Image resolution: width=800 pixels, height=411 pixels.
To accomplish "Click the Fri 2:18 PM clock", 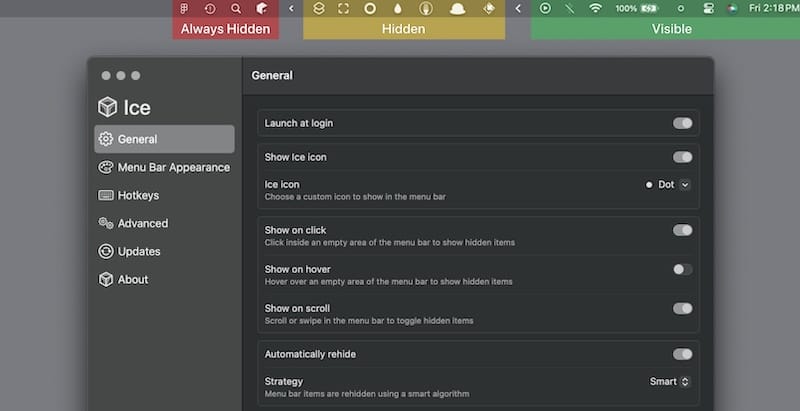I will pos(774,8).
